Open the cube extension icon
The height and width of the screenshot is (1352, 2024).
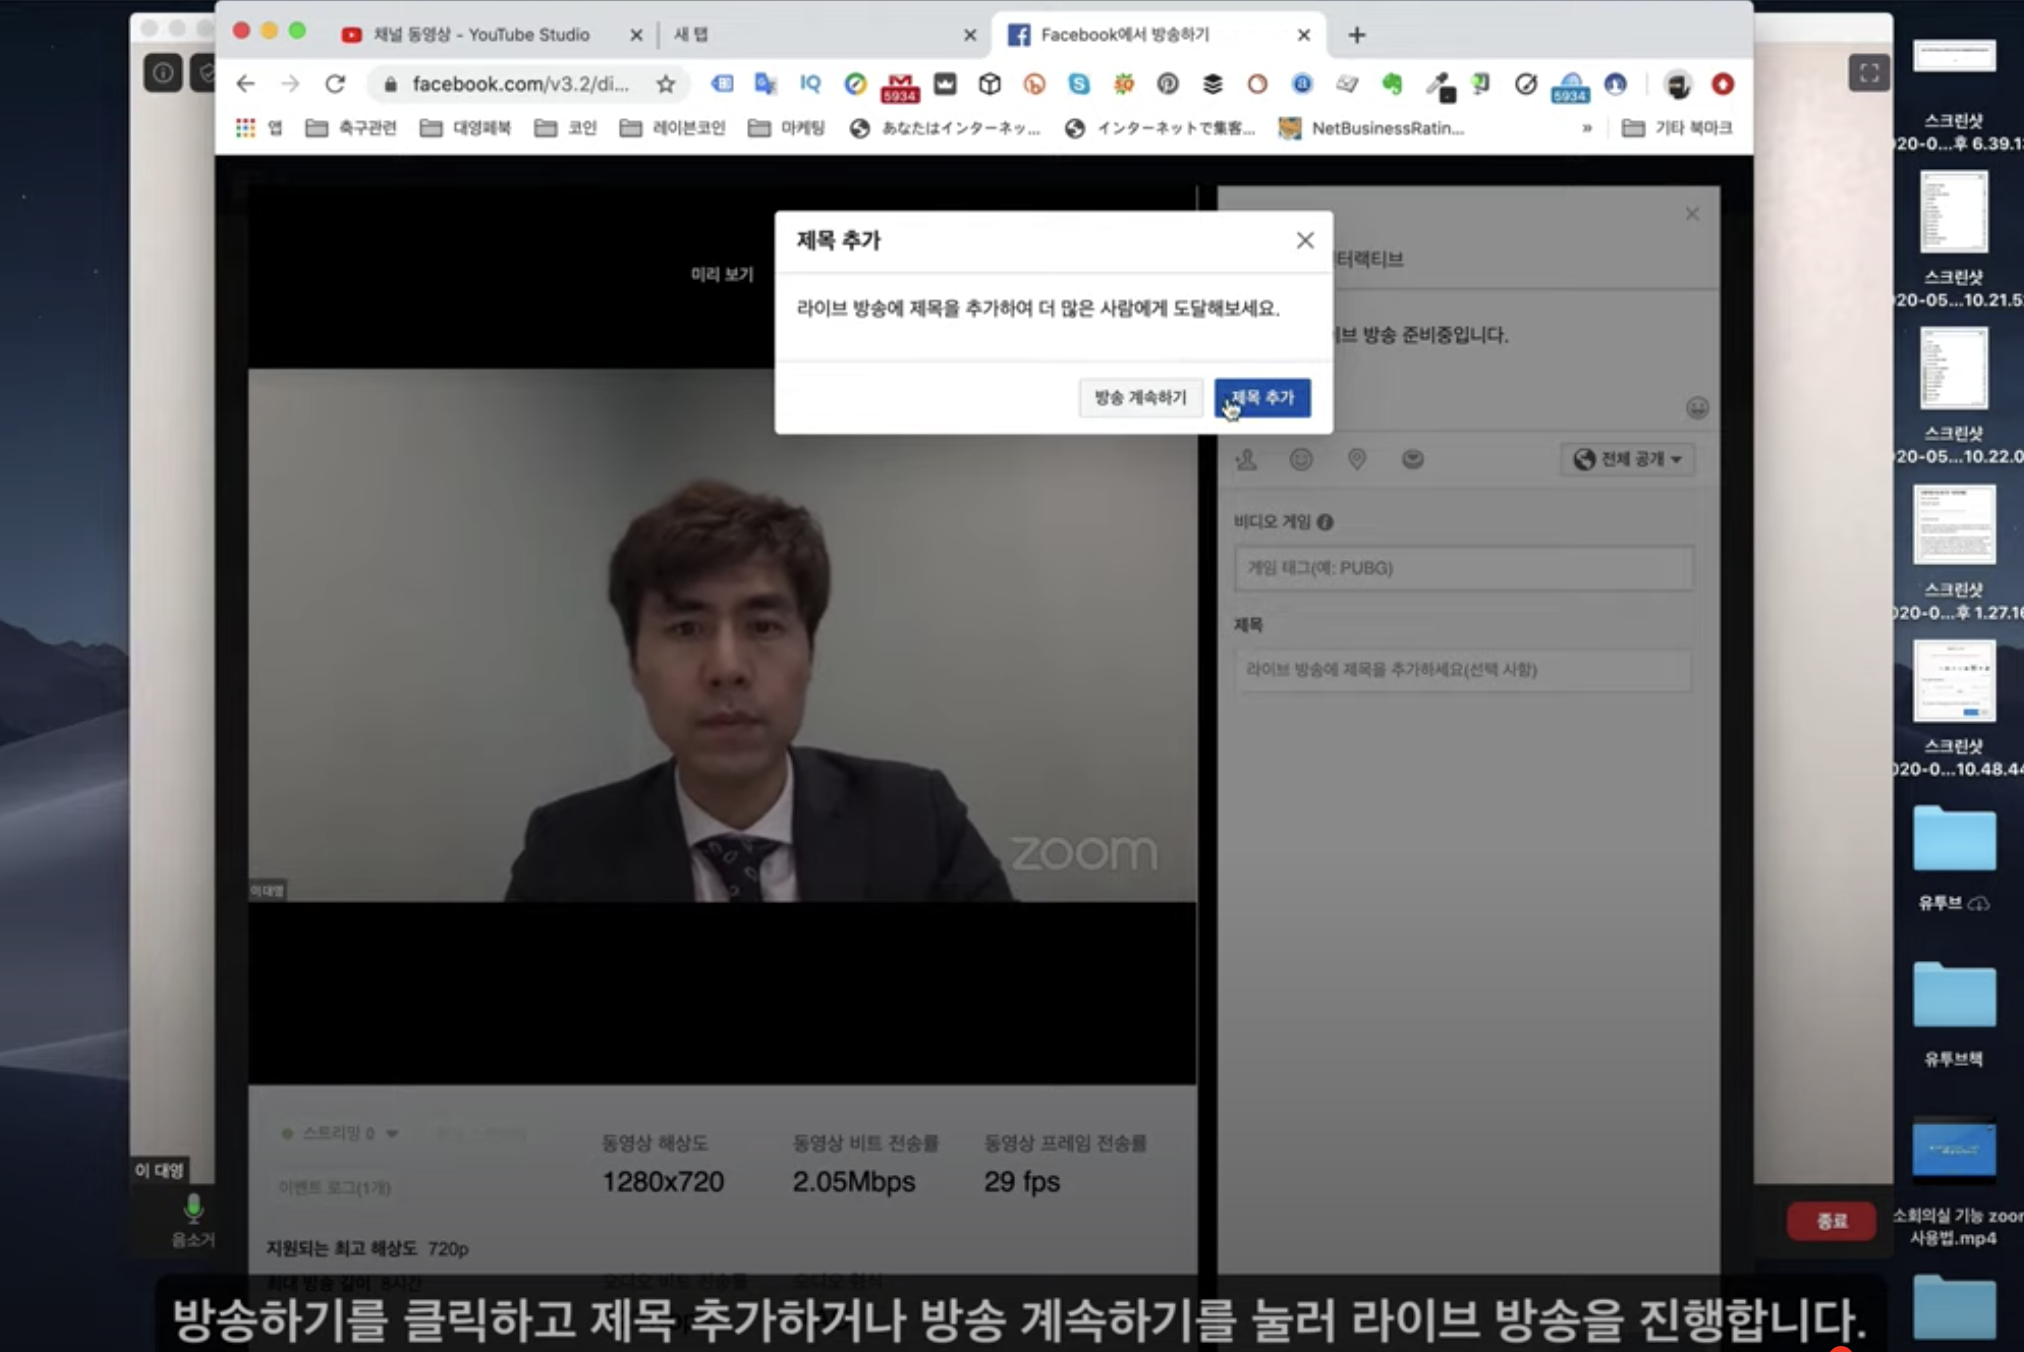coord(990,84)
